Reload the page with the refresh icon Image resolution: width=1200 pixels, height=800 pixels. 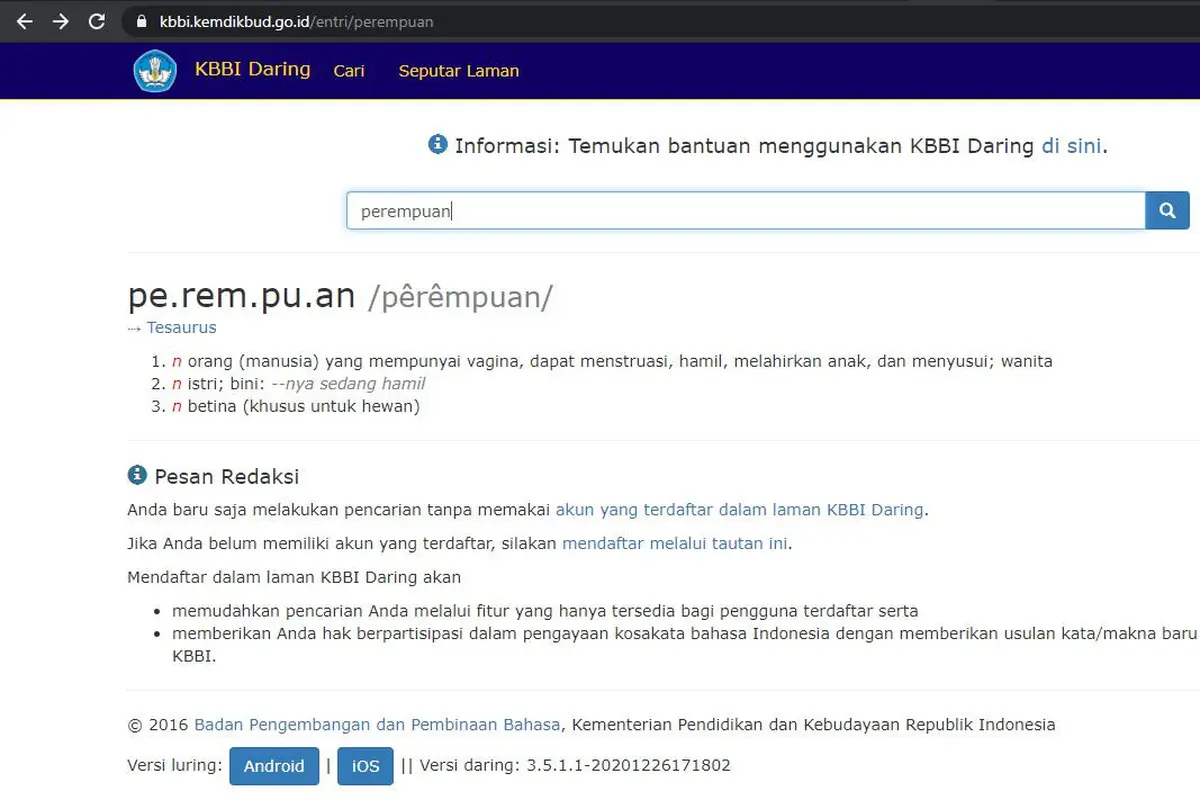[97, 21]
